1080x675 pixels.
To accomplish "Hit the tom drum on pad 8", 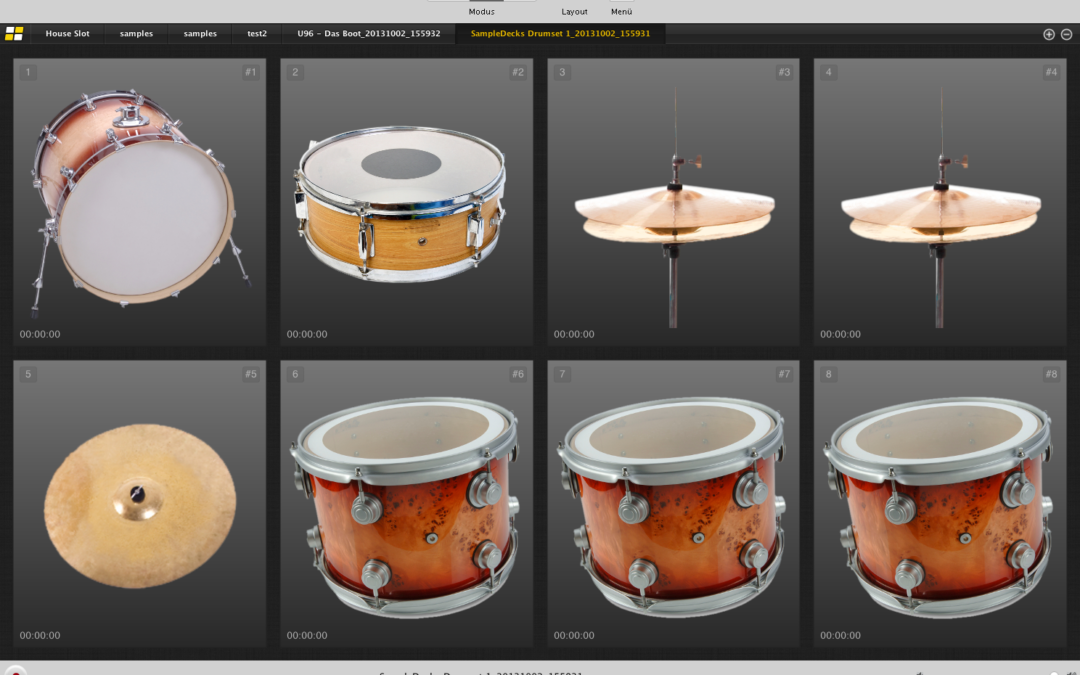I will [x=940, y=507].
